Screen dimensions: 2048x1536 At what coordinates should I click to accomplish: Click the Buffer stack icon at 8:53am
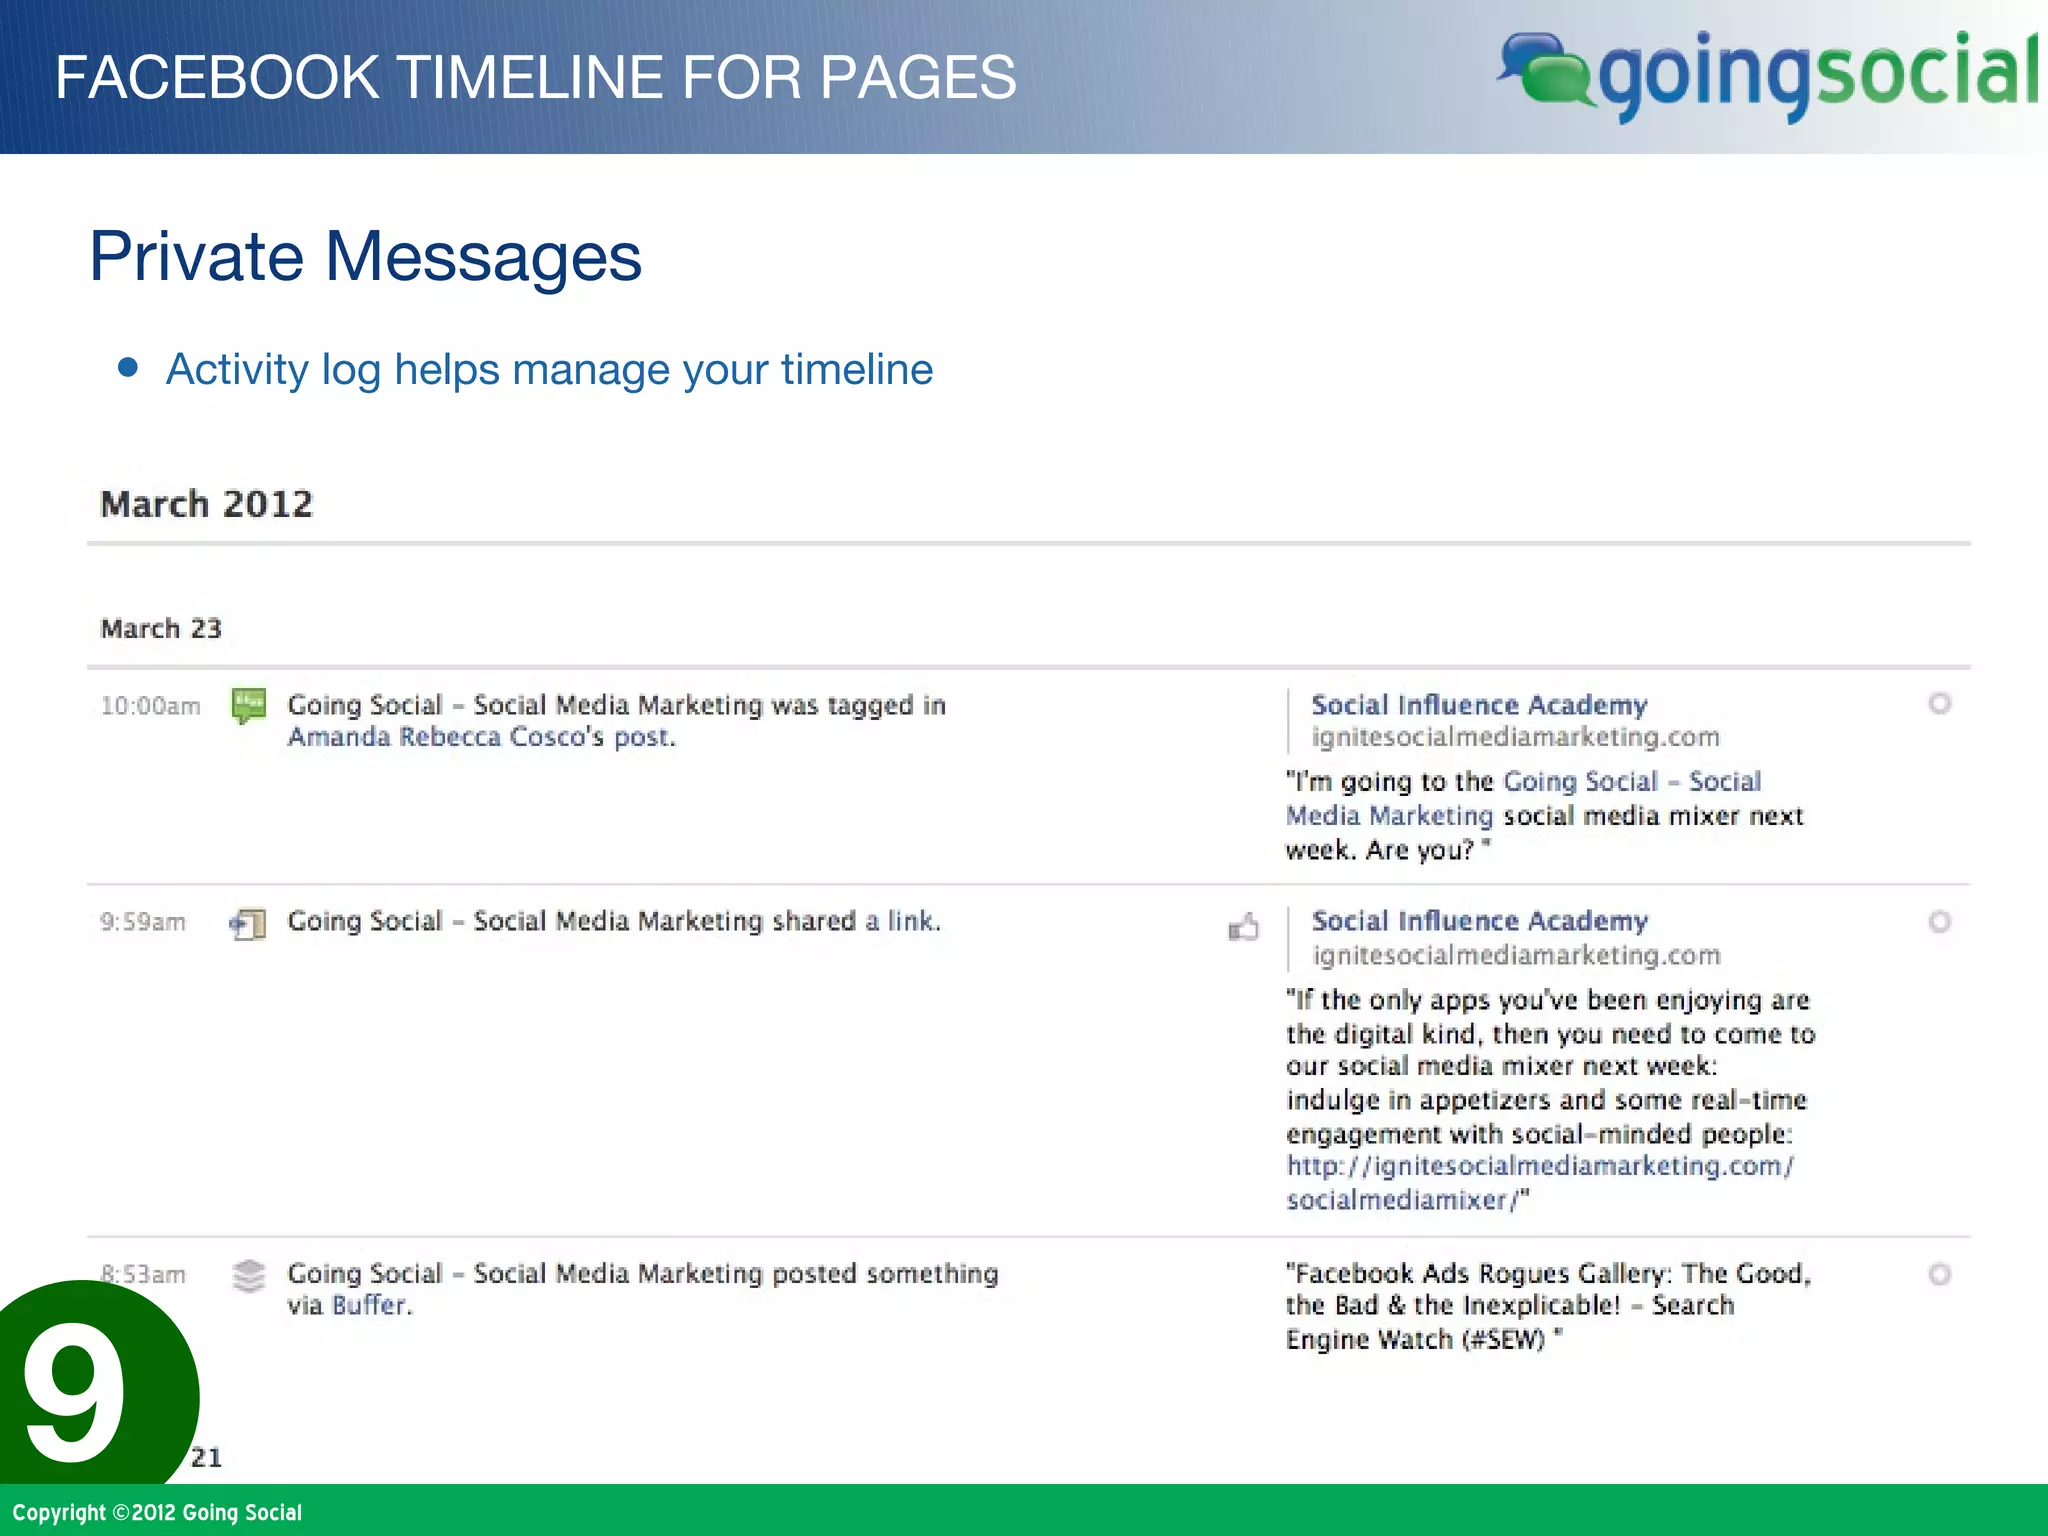(x=249, y=1276)
